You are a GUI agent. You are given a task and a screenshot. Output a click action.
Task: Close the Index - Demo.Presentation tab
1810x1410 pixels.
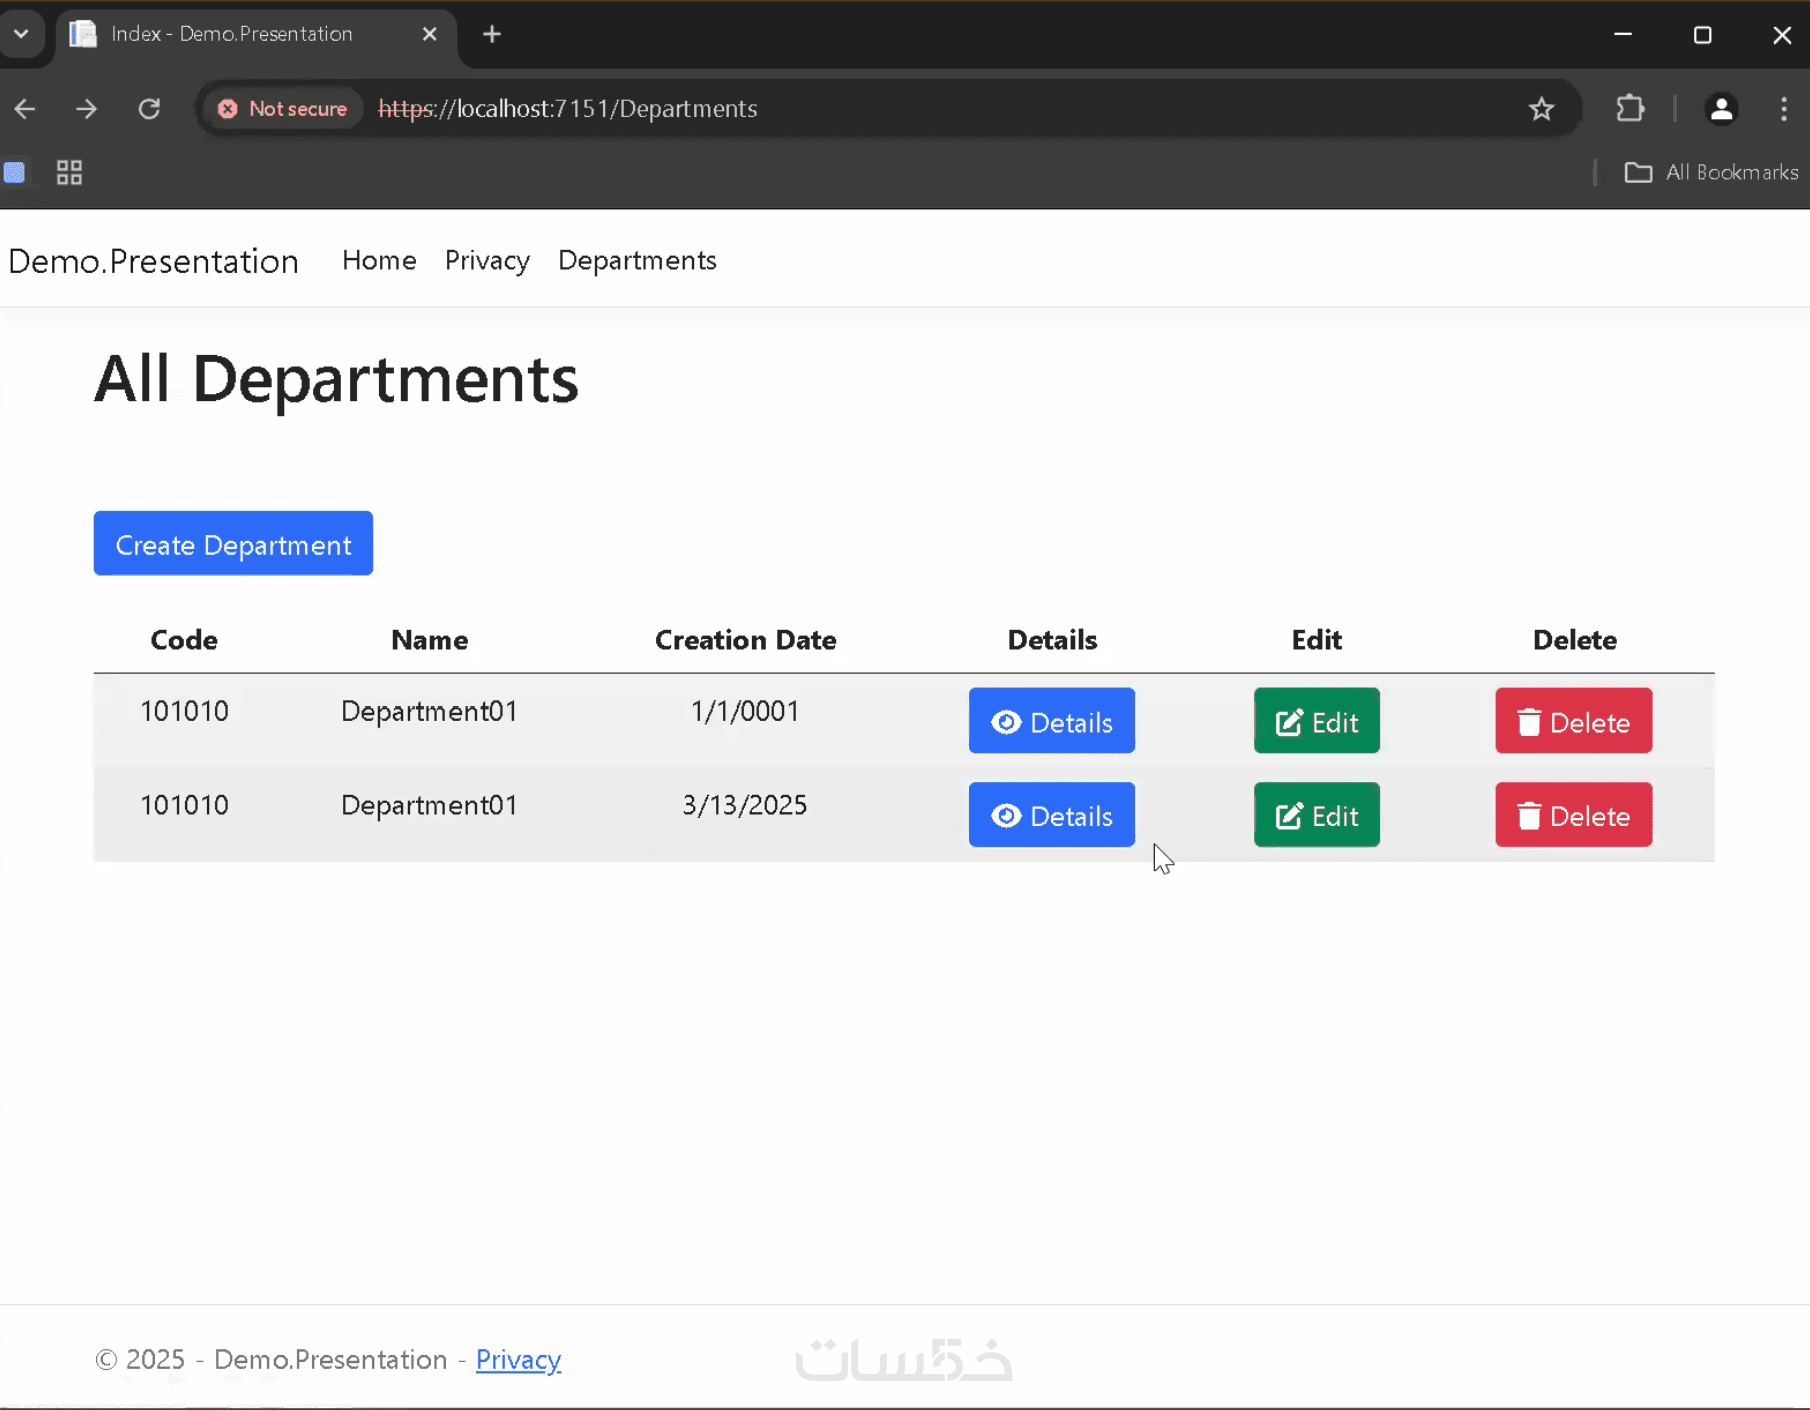click(x=430, y=34)
